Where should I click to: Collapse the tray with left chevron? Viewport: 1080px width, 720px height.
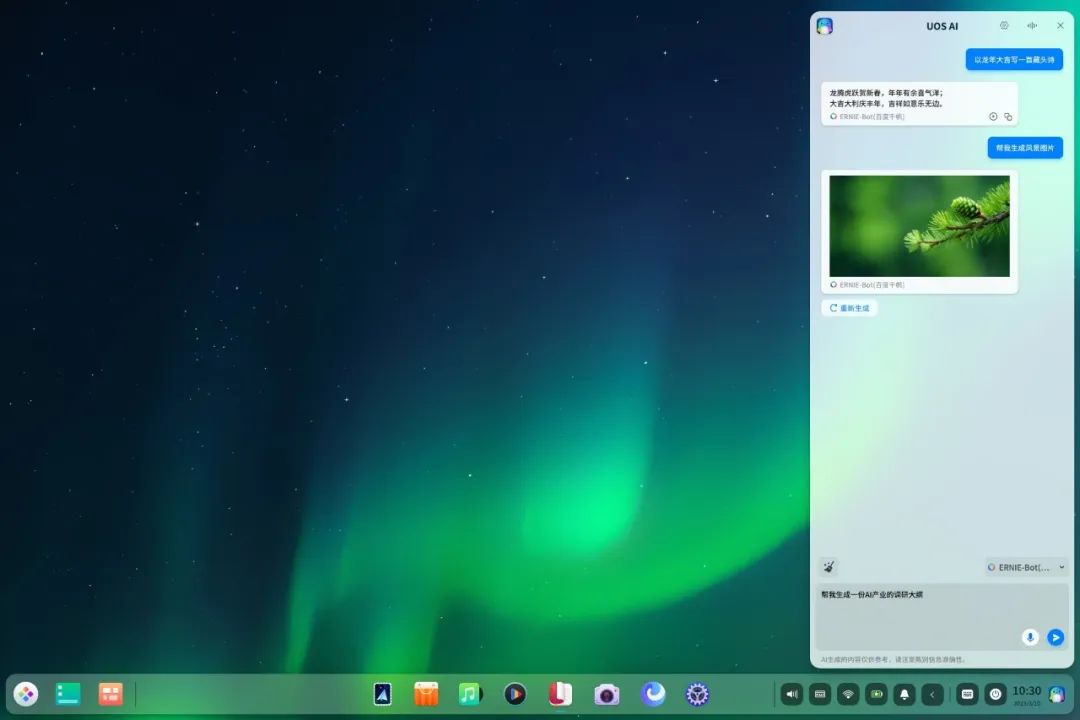click(932, 694)
